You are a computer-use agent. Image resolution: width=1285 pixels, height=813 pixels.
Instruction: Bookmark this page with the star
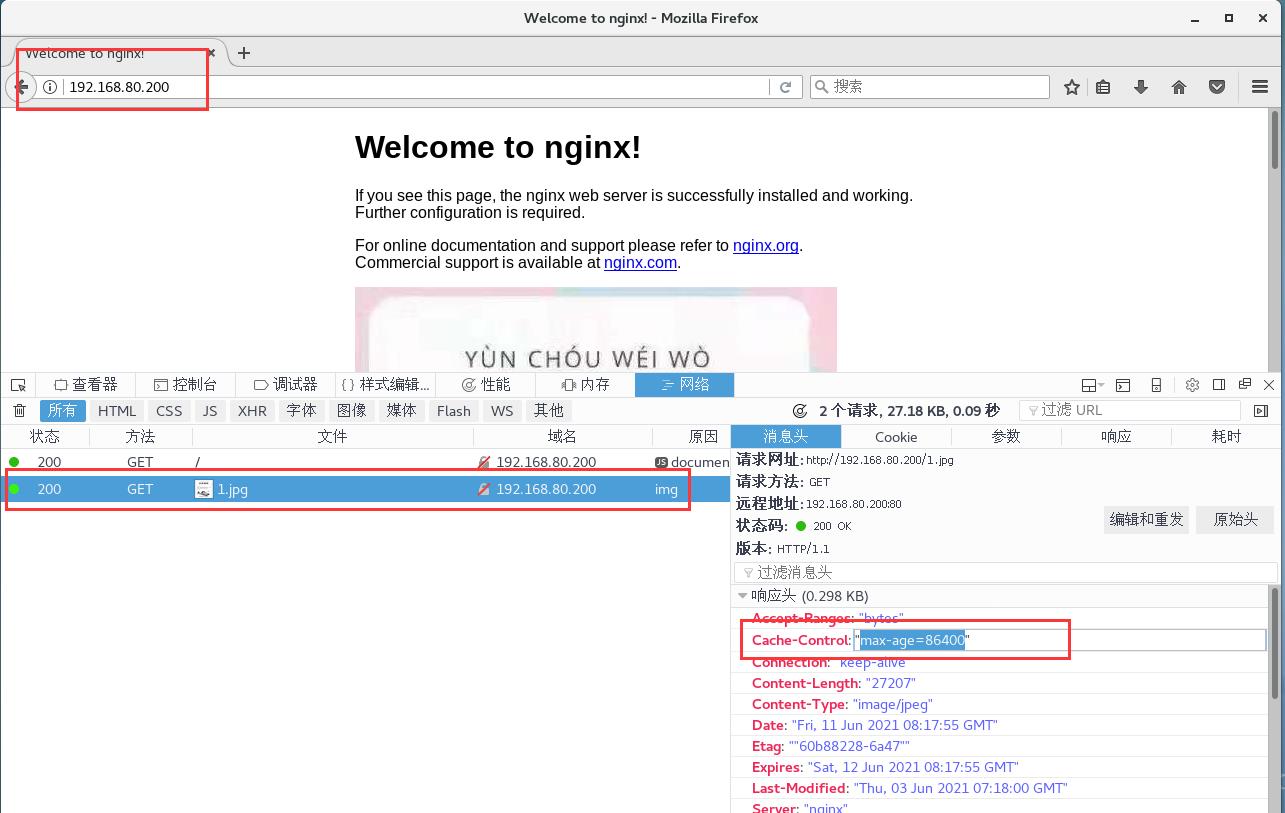click(1072, 87)
